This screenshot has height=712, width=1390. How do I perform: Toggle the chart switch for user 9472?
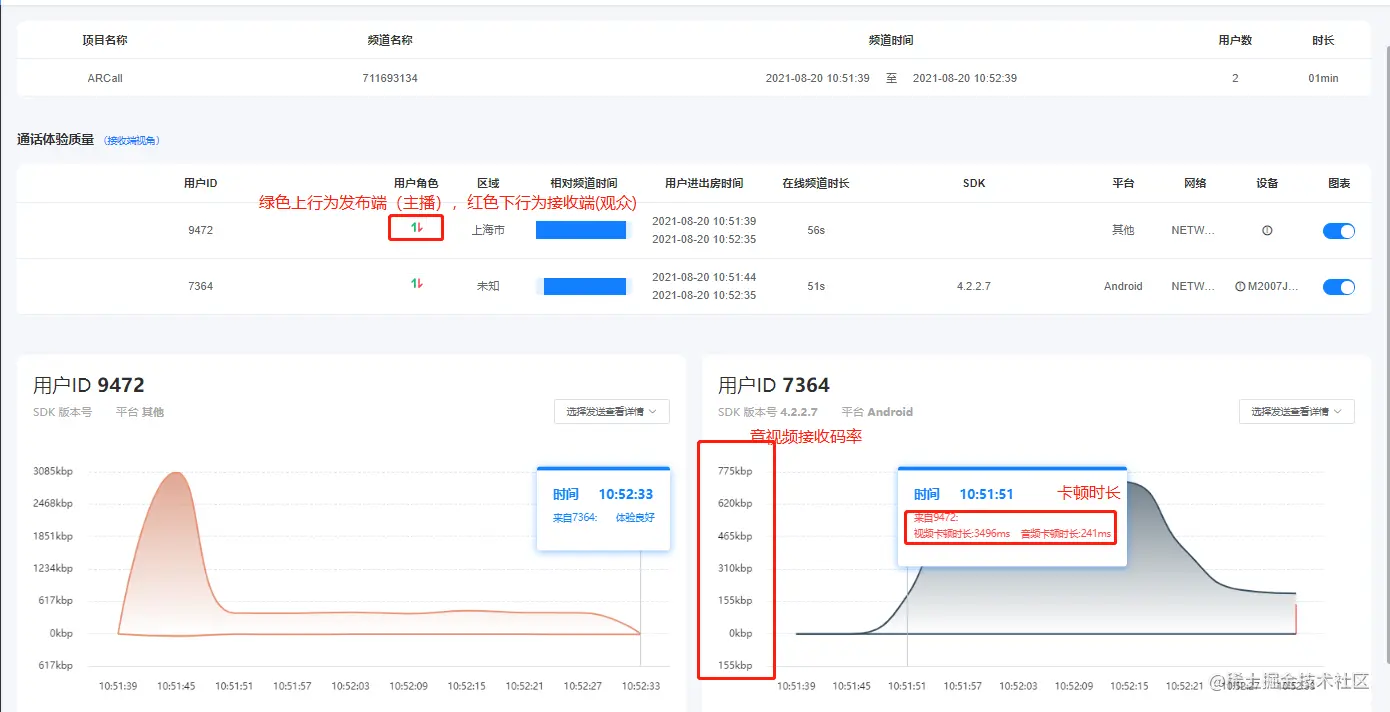(1338, 230)
